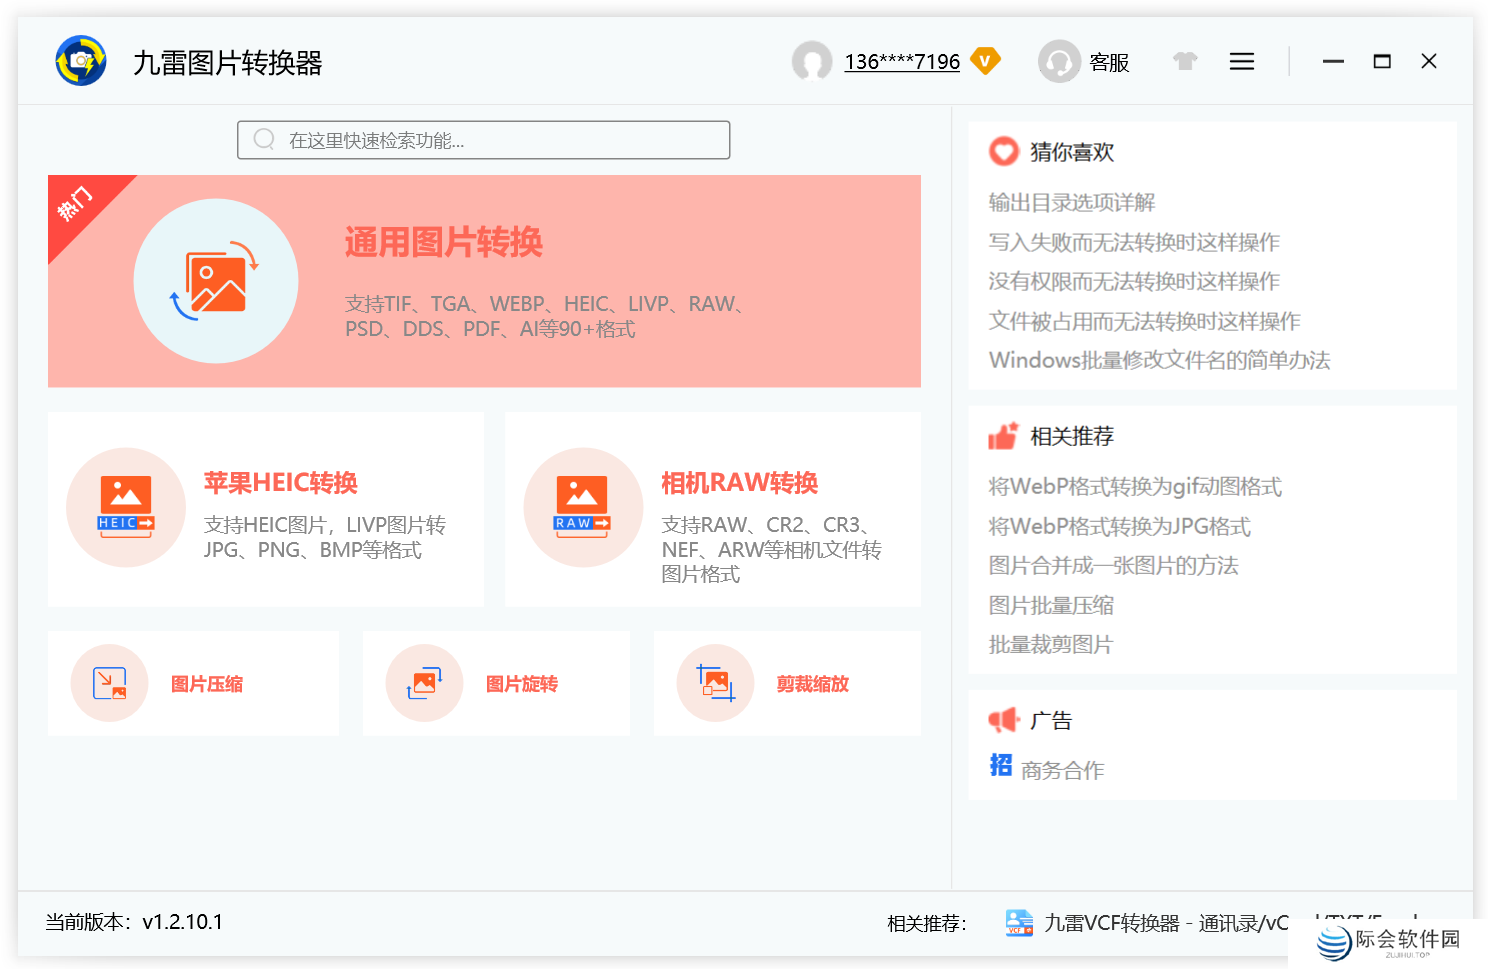Open 将WebP格式转换为JPG格式 guide
The height and width of the screenshot is (969, 1488).
(x=1119, y=526)
